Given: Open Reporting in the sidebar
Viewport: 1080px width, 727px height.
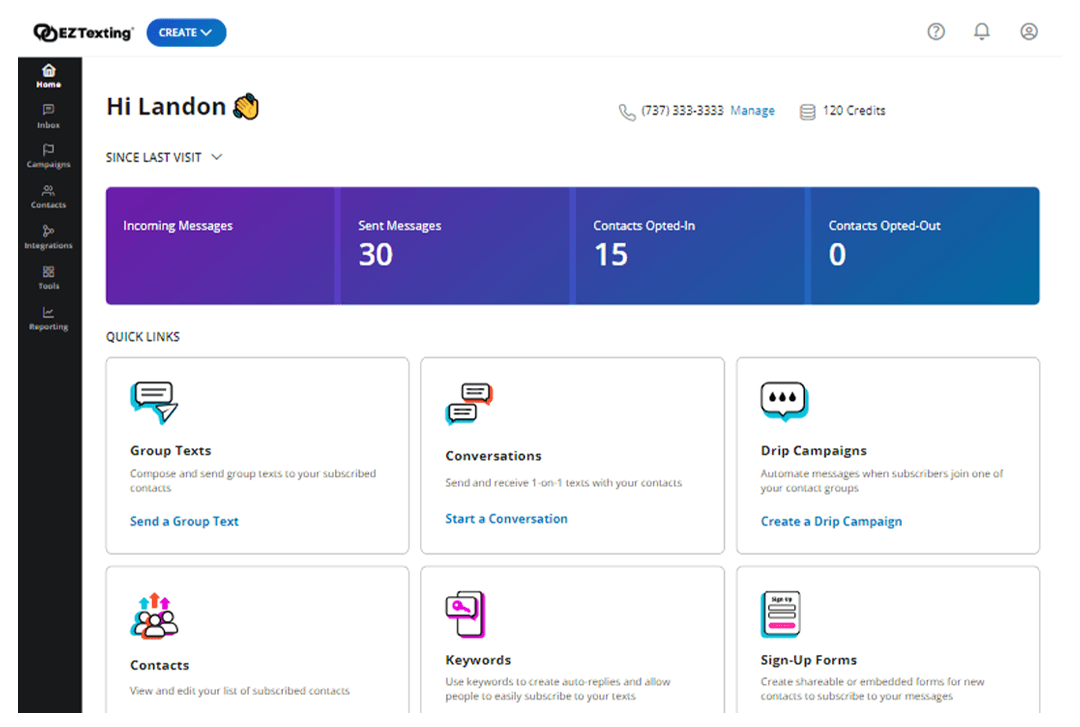Looking at the screenshot, I should 49,318.
